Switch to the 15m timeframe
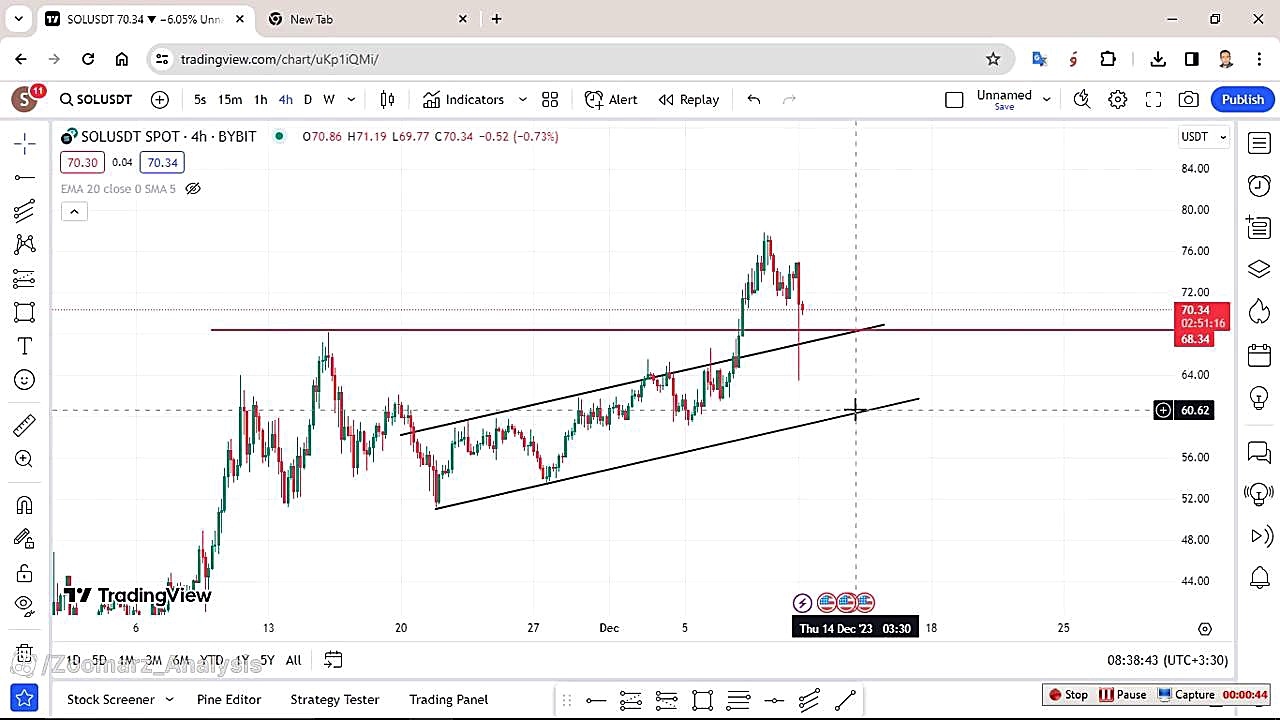The width and height of the screenshot is (1280, 720). (x=230, y=99)
